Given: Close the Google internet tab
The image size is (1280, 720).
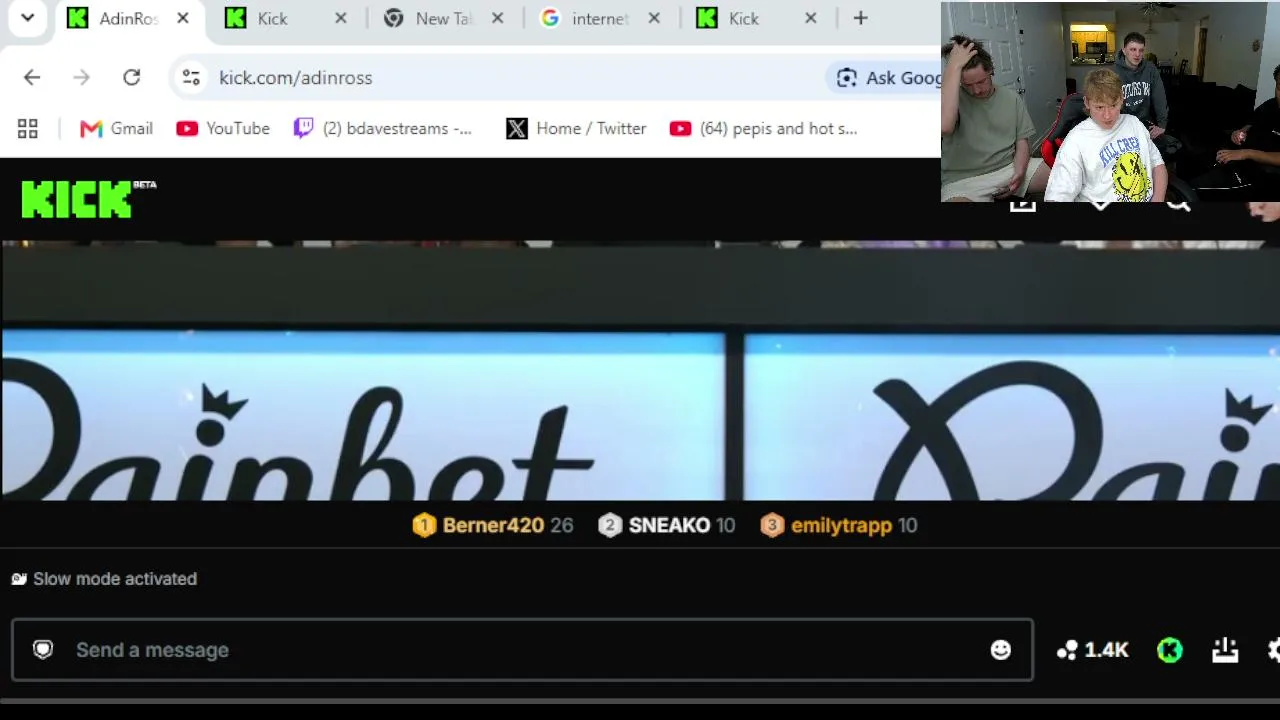Looking at the screenshot, I should coord(654,18).
